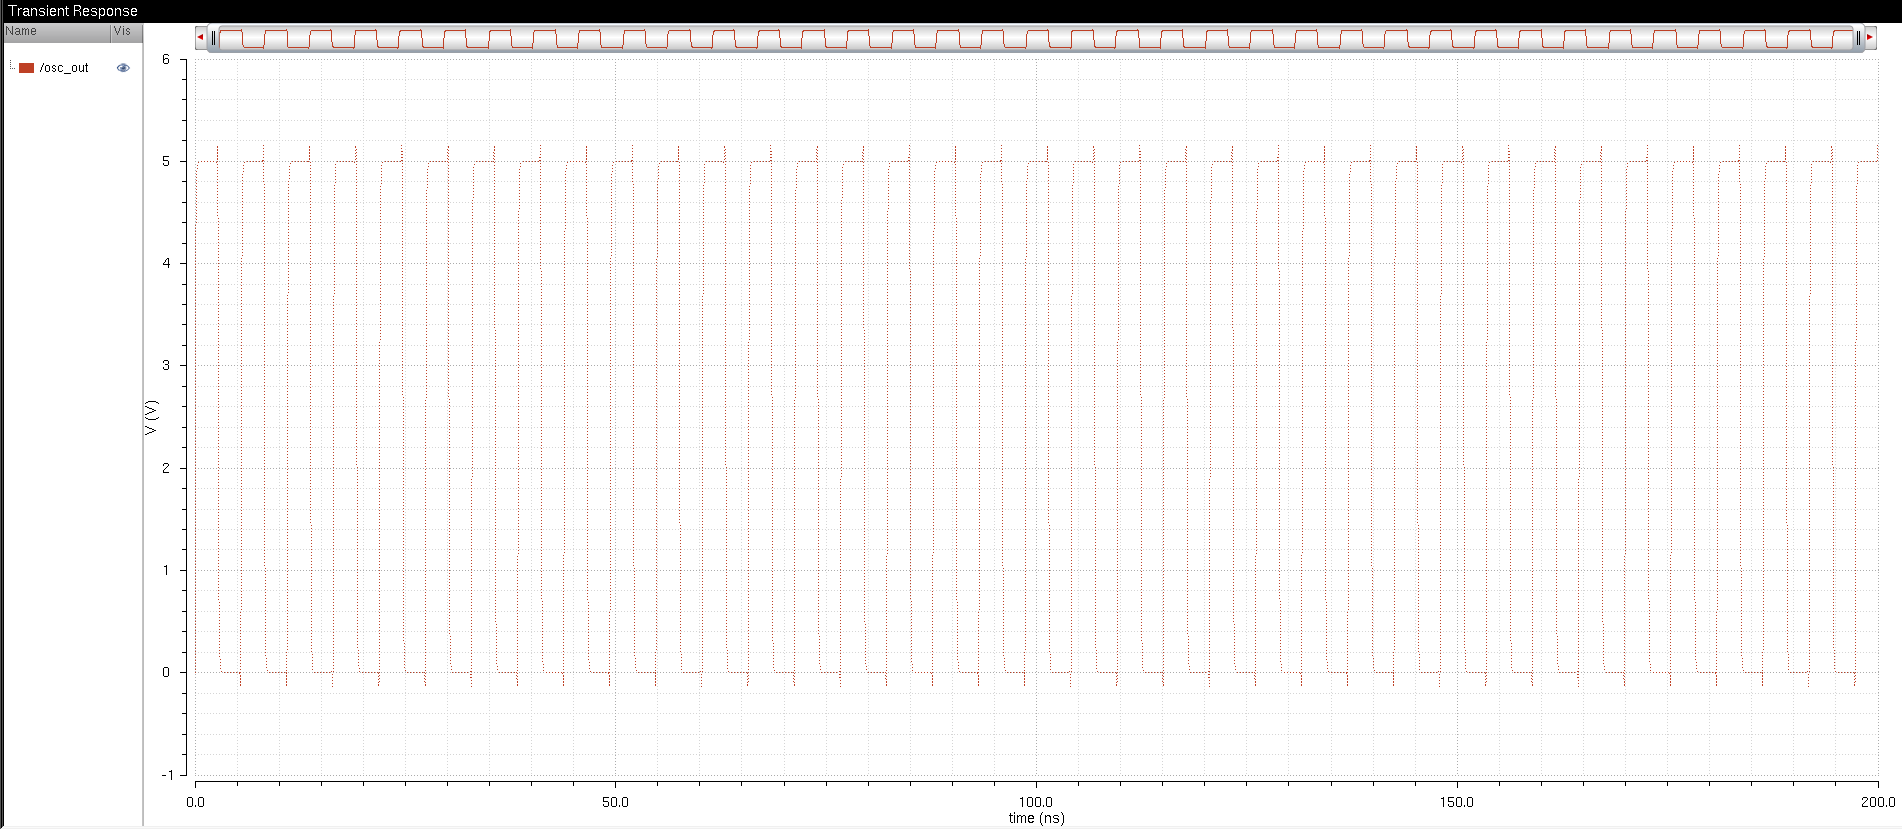Click the 0 tick label on voltage axis
The image size is (1902, 829).
166,672
